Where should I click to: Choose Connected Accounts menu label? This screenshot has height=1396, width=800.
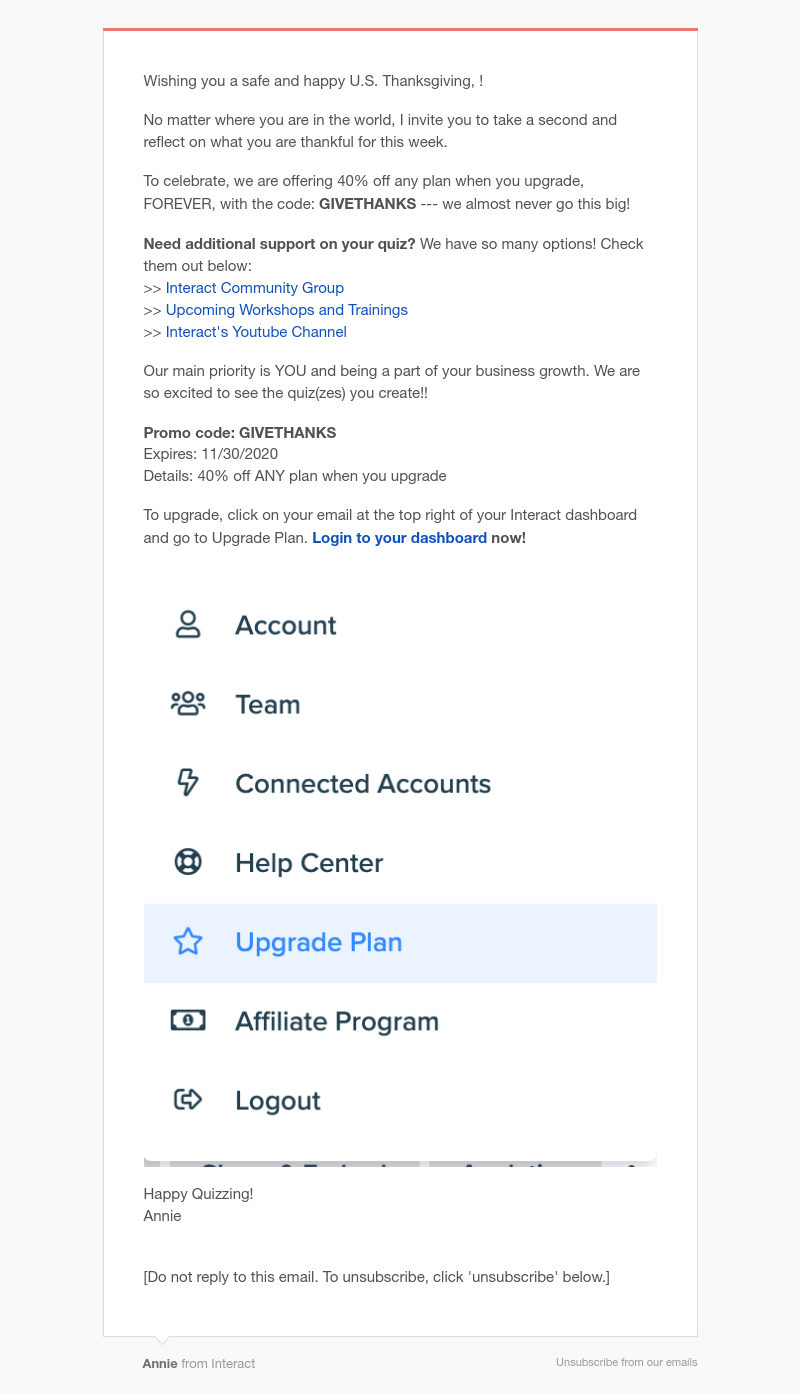pos(363,783)
